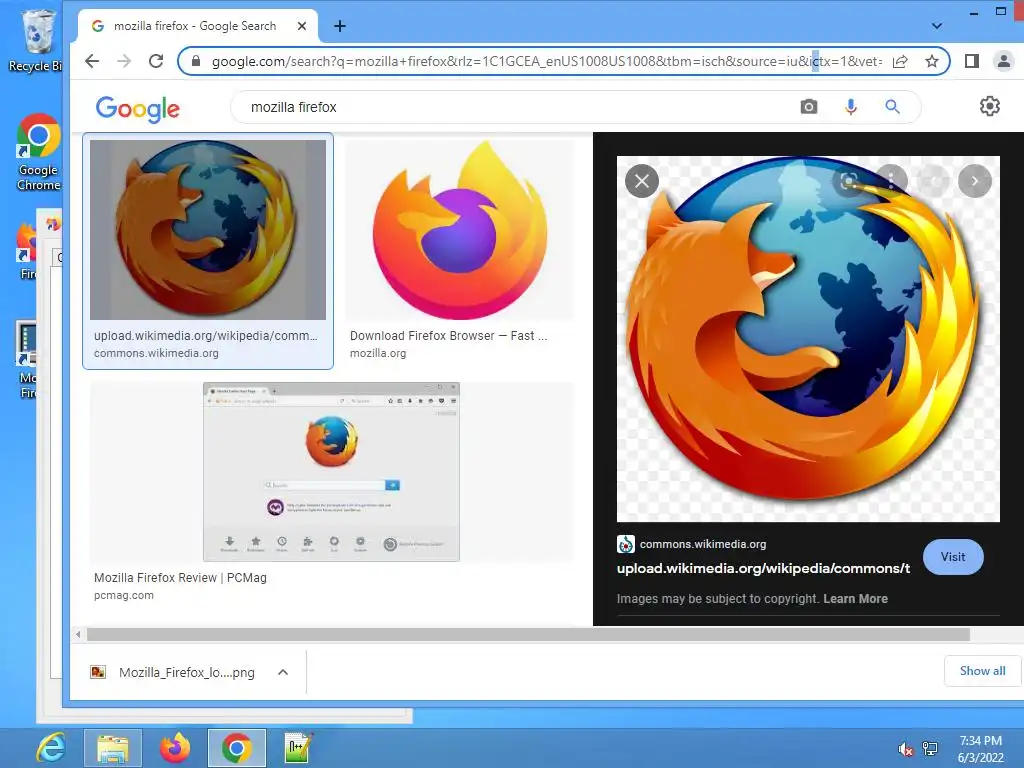Open commons.wikimedia.org source in preview
1024x768 pixels.
[x=703, y=544]
